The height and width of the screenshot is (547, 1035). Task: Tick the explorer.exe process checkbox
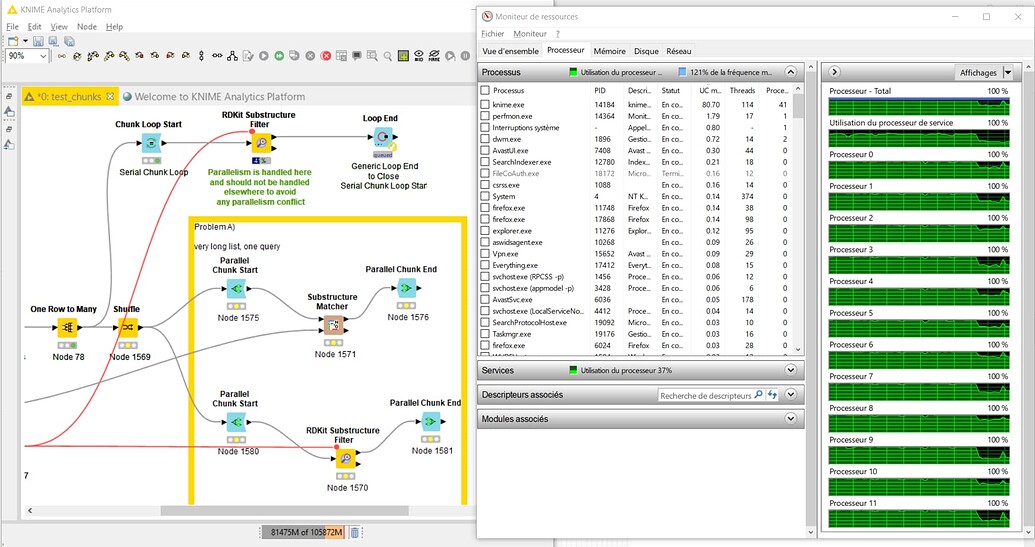point(485,231)
